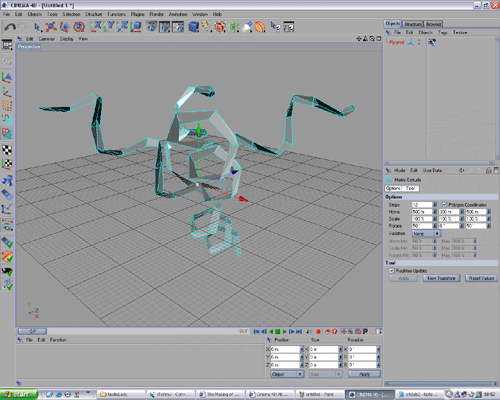500x400 pixels.
Task: Open the Size dropdown in coordinates panel
Action: (x=325, y=374)
